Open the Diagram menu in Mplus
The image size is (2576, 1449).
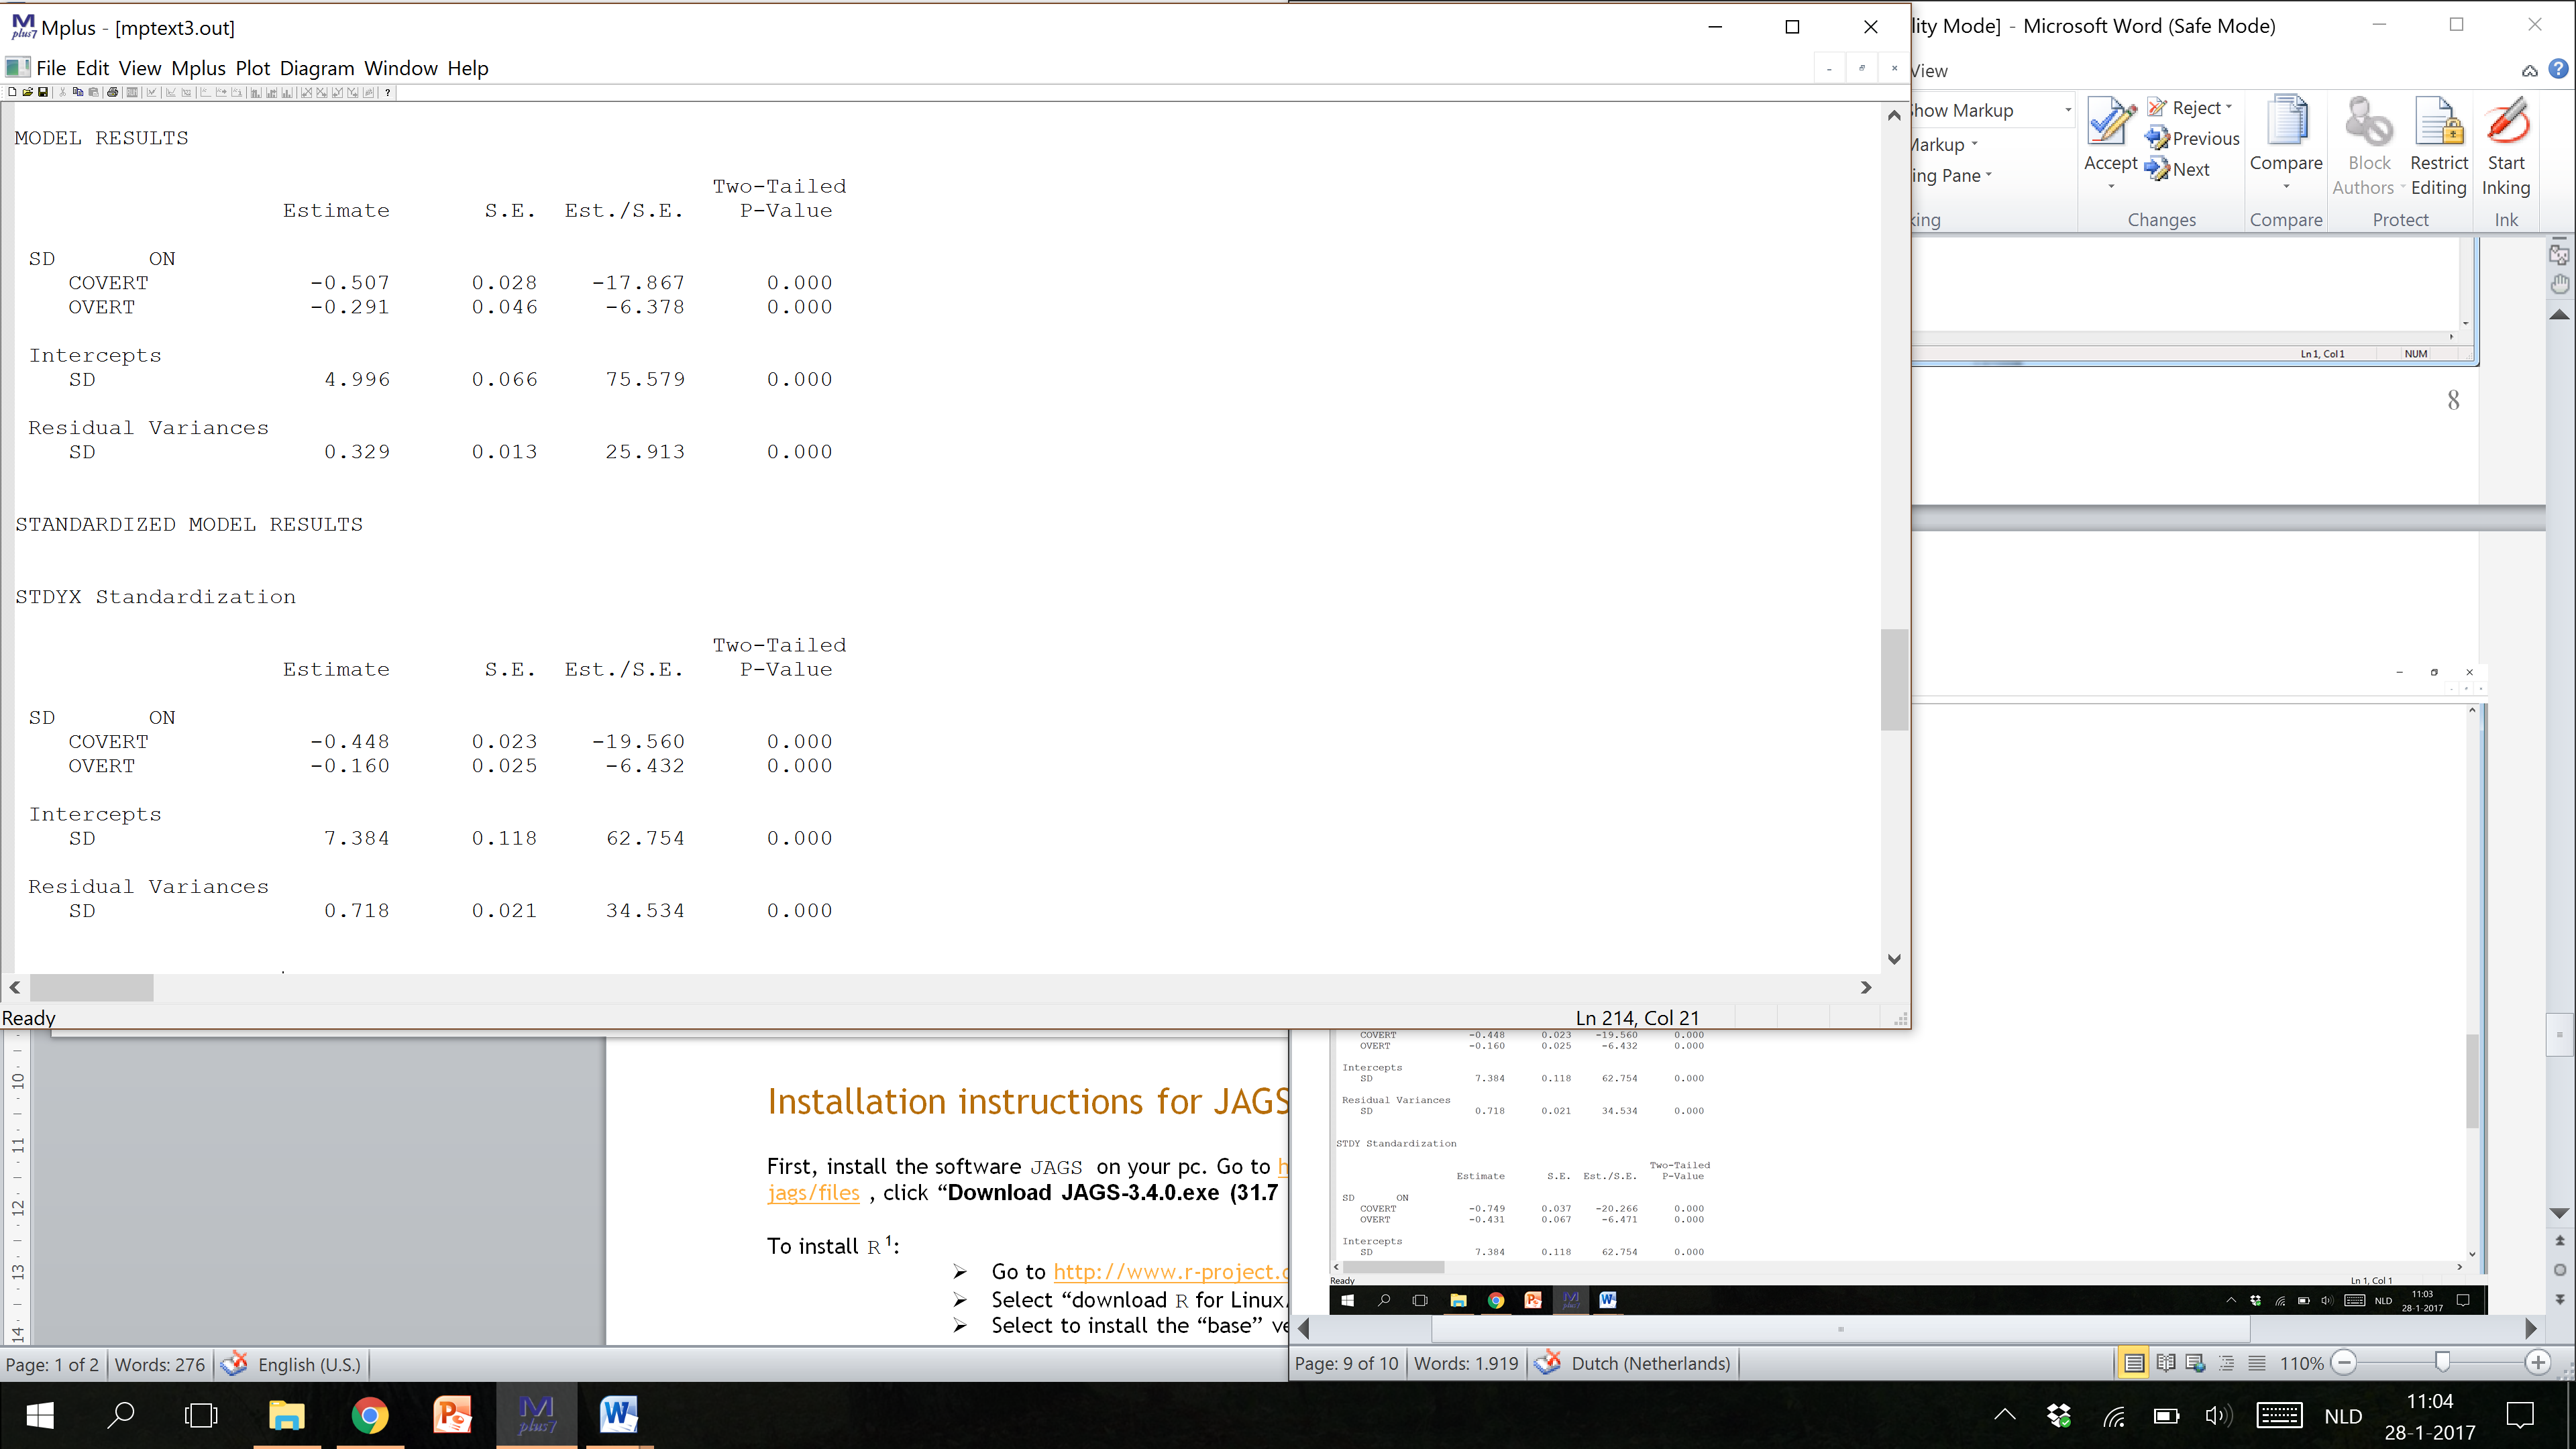[x=317, y=68]
